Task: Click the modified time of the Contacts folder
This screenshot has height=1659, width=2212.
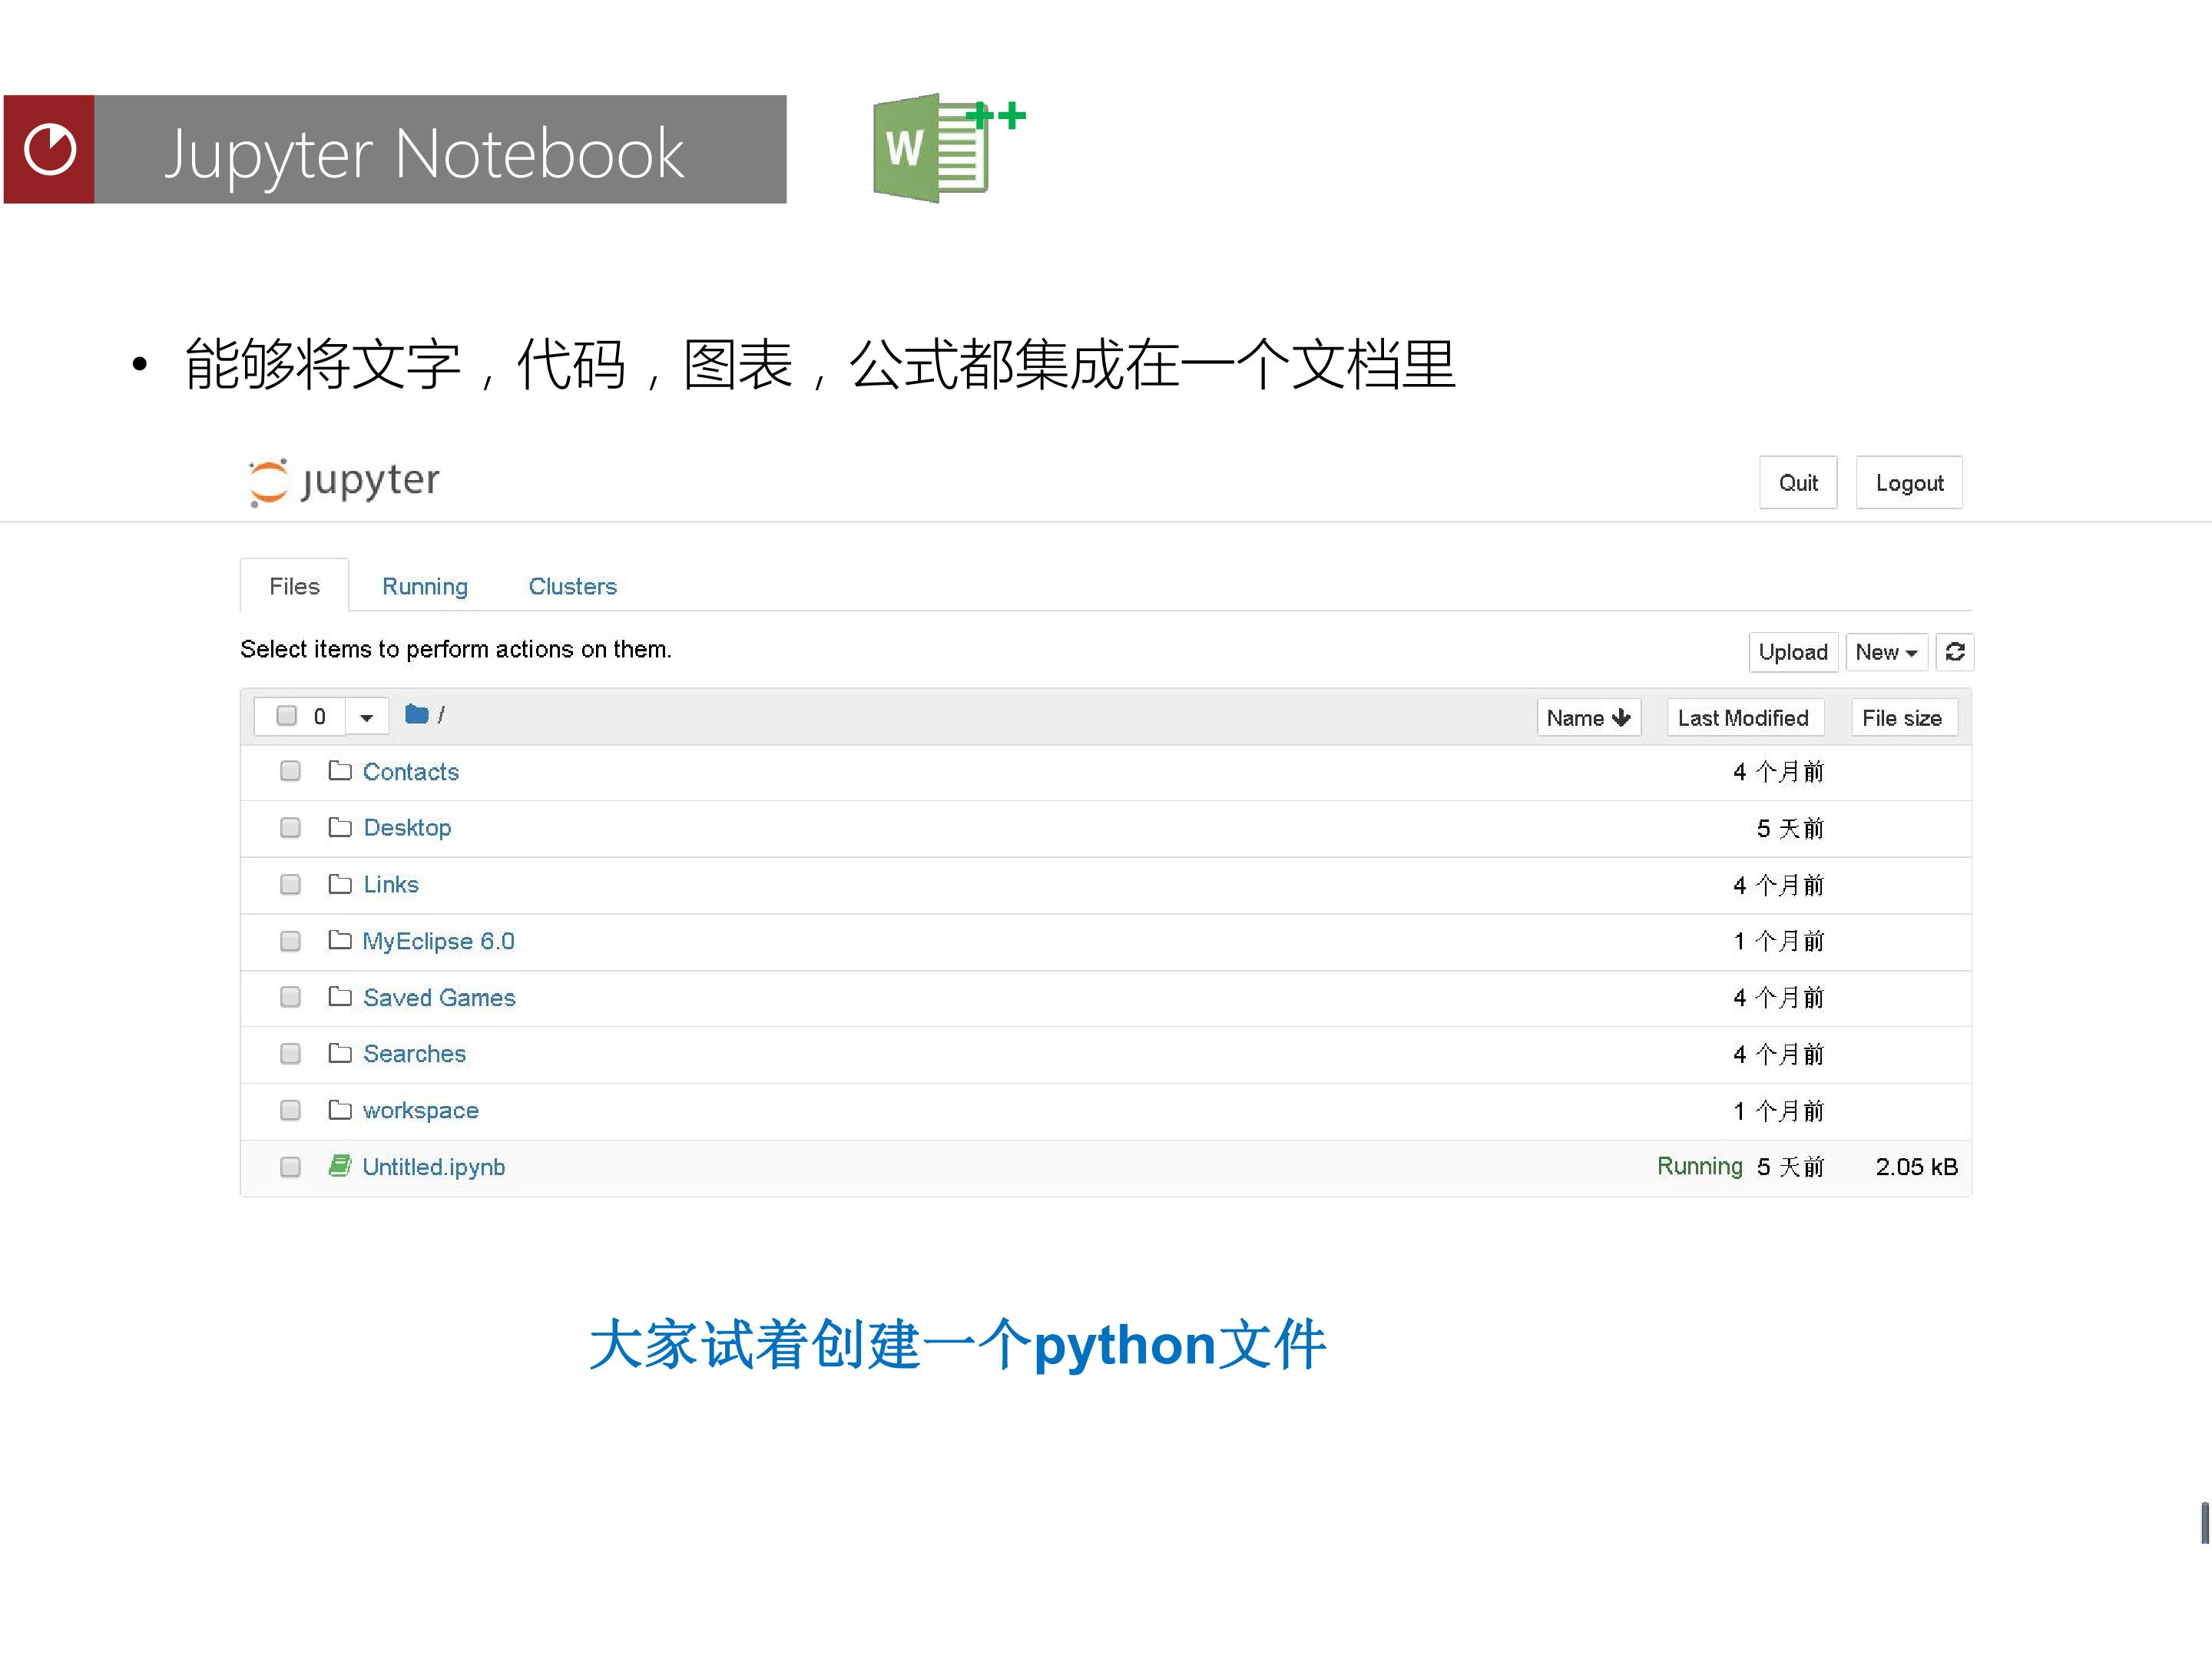Action: point(1778,772)
